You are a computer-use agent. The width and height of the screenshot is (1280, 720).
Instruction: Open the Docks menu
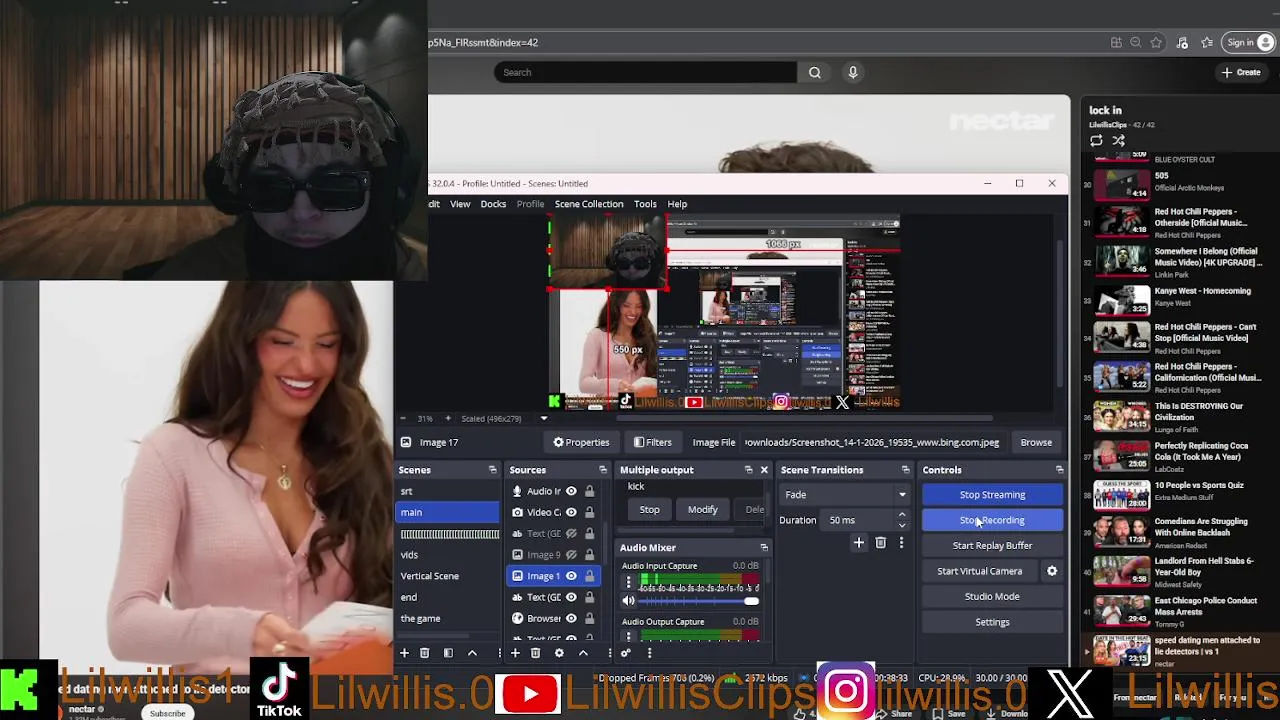point(493,204)
